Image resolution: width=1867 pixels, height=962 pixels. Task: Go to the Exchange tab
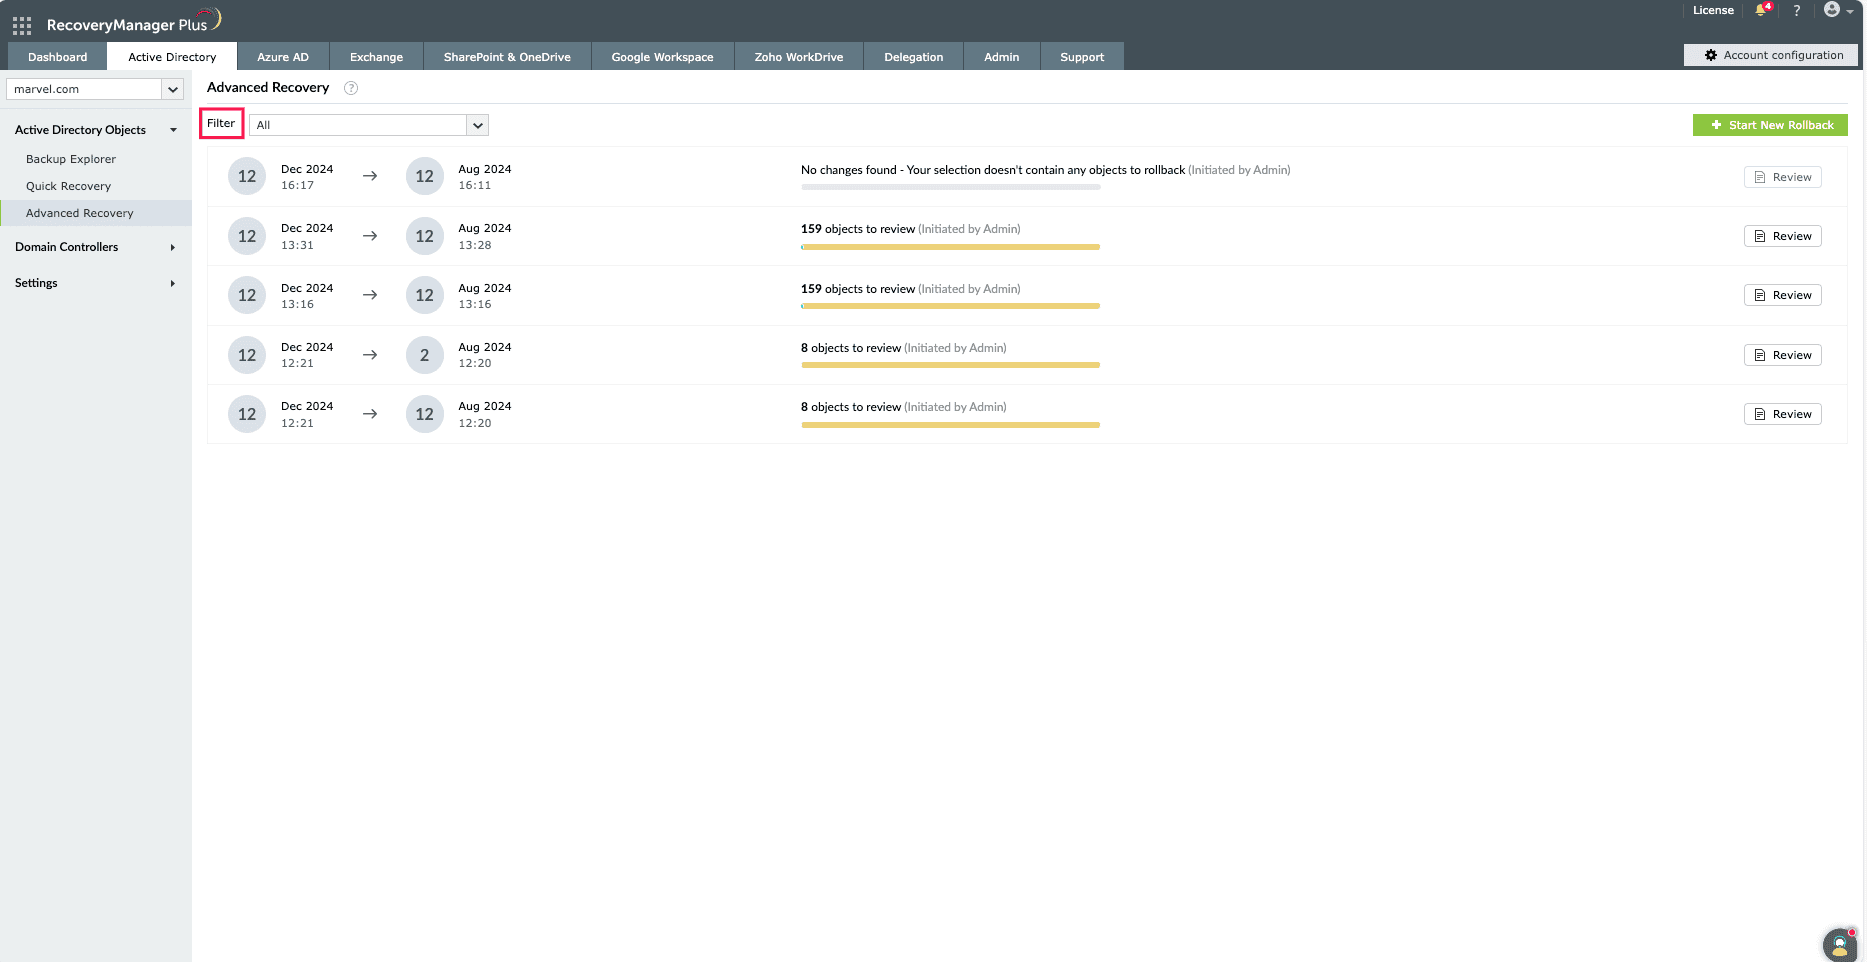pos(376,57)
